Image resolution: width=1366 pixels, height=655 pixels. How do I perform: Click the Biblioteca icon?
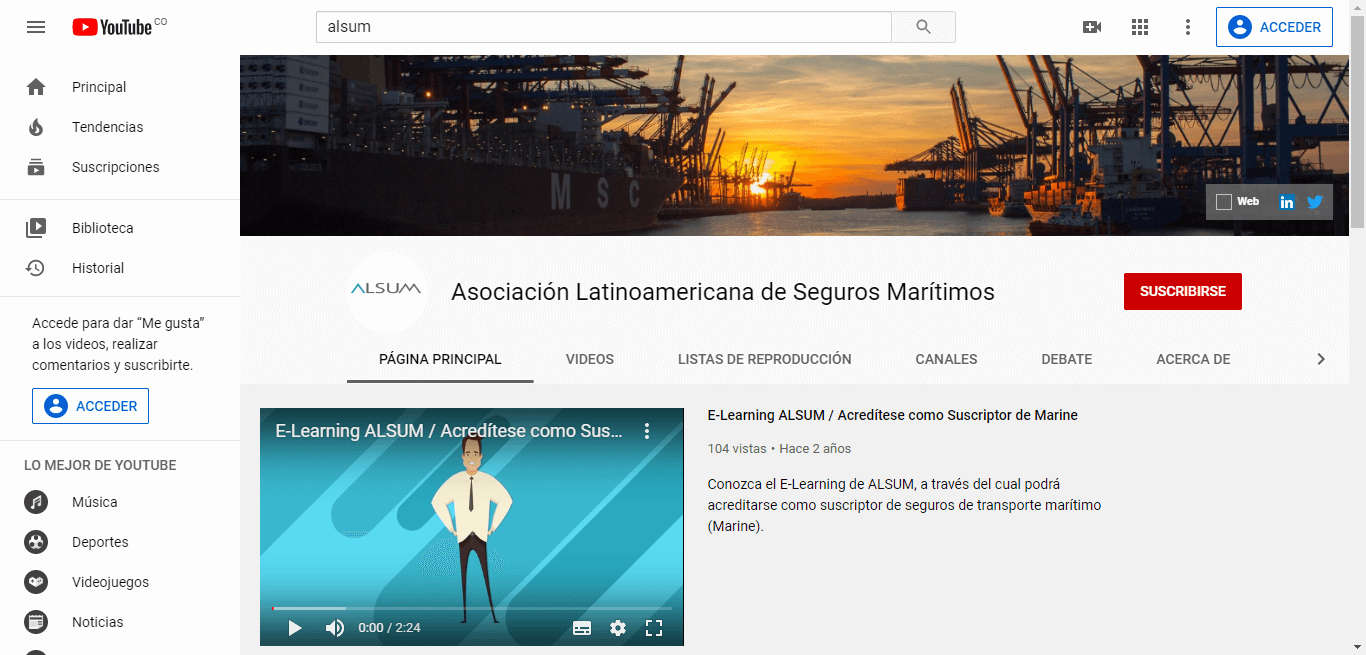pyautogui.click(x=36, y=228)
